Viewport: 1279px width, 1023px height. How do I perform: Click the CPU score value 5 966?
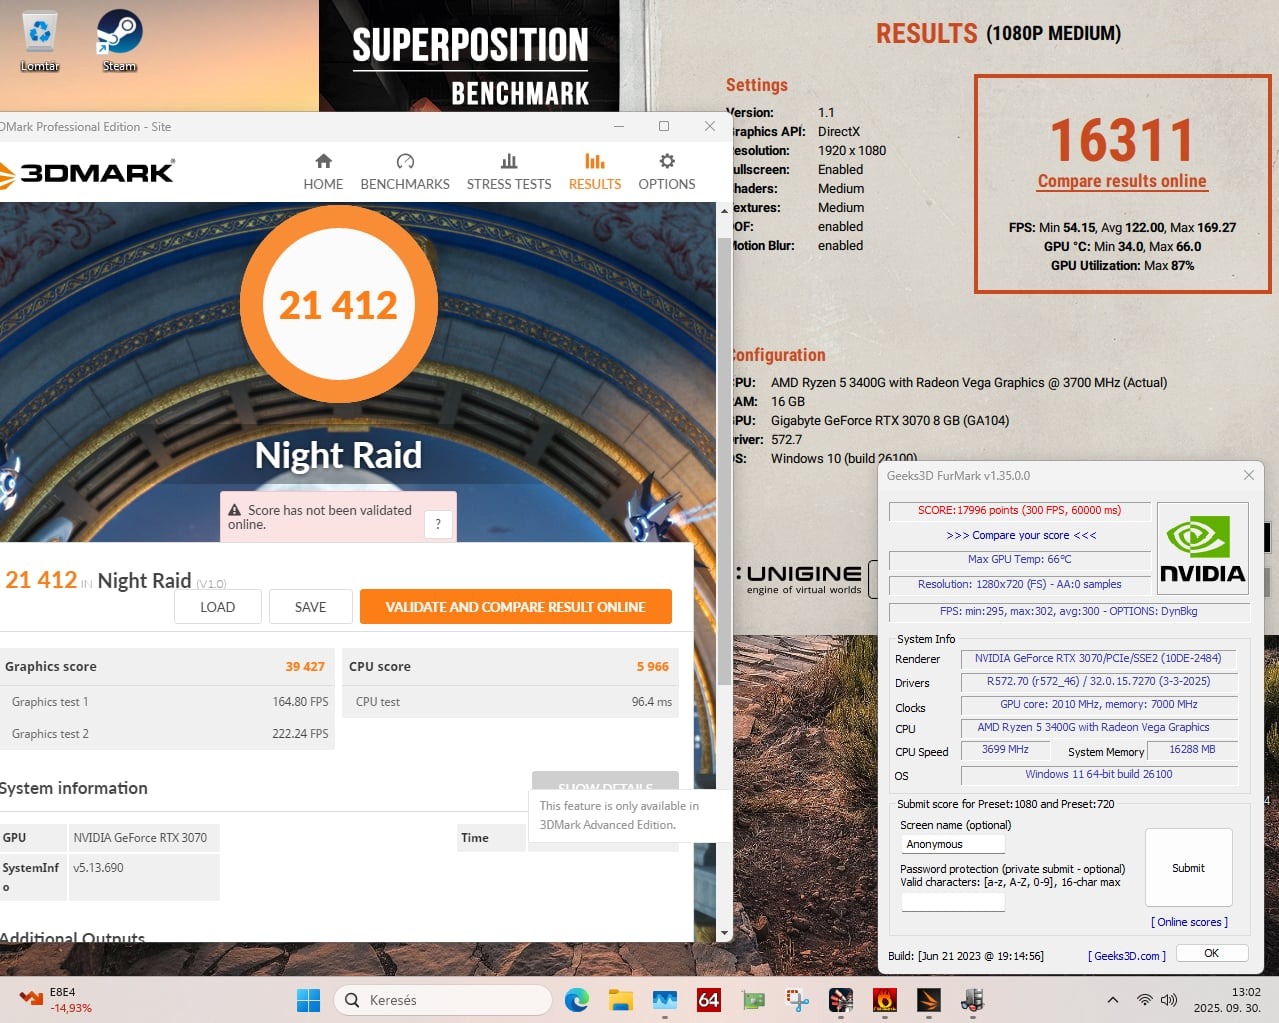653,667
